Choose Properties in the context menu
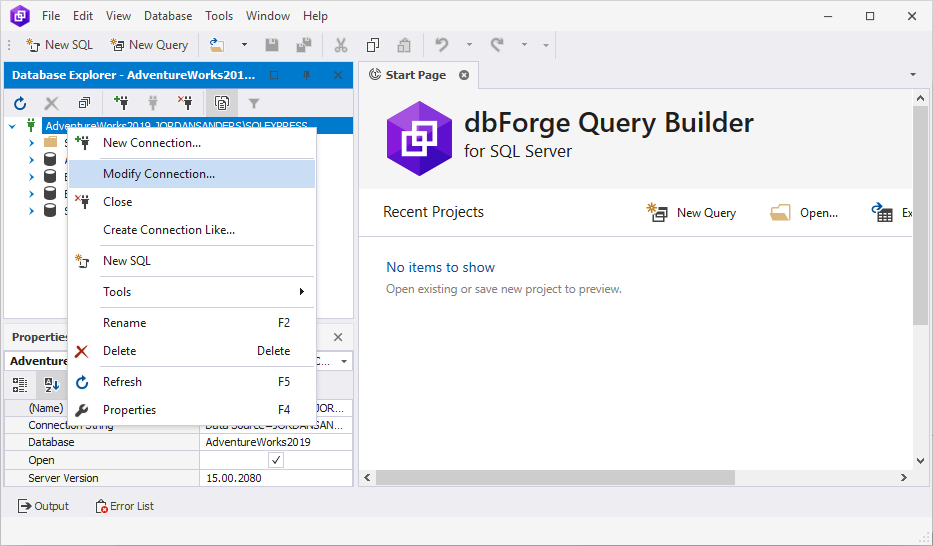This screenshot has width=933, height=546. coord(192,410)
